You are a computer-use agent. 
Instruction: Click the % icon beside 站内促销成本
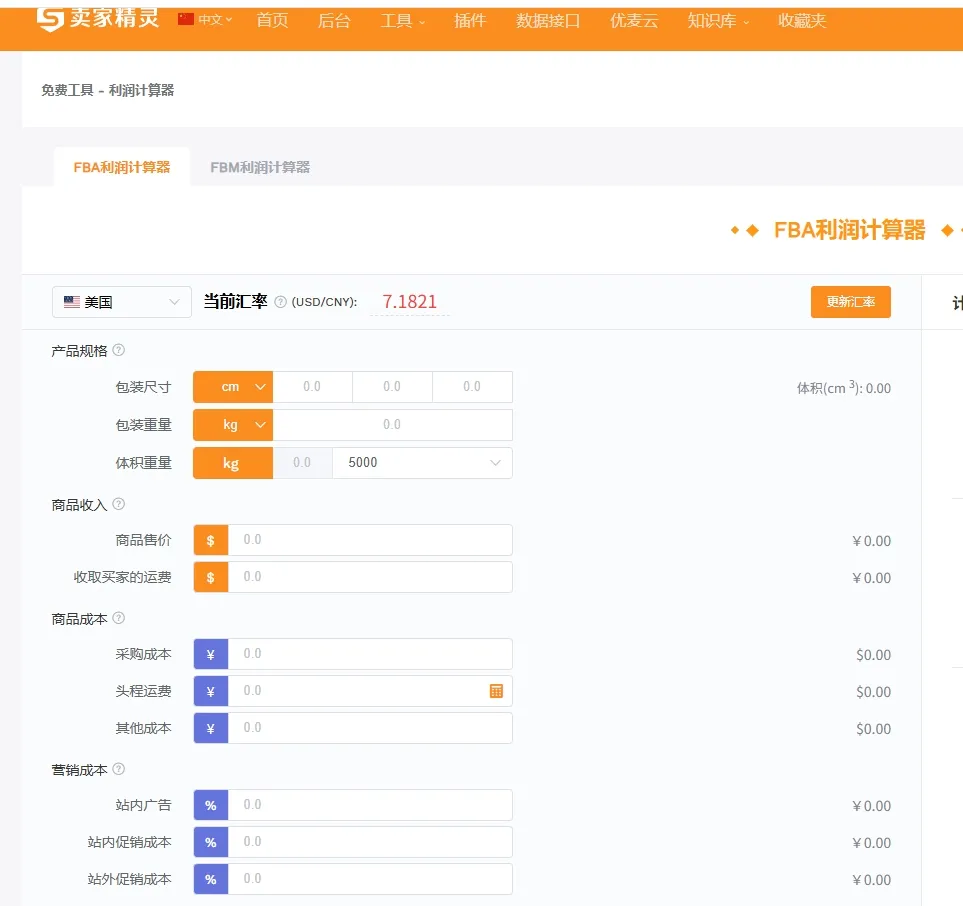tap(211, 842)
